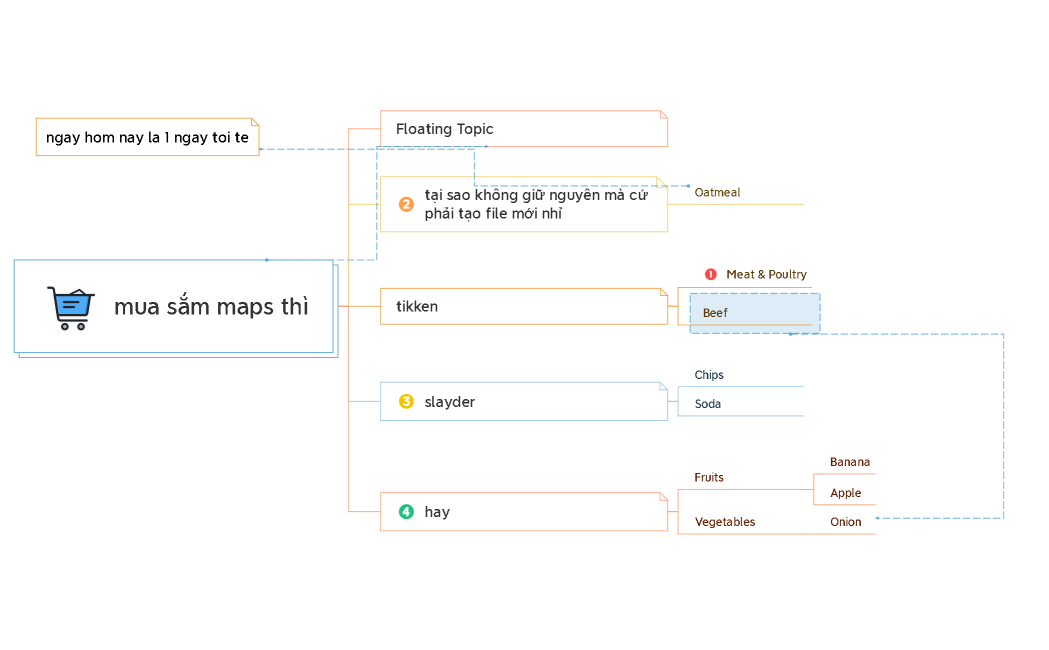Select the Chips subtopic

[x=709, y=375]
